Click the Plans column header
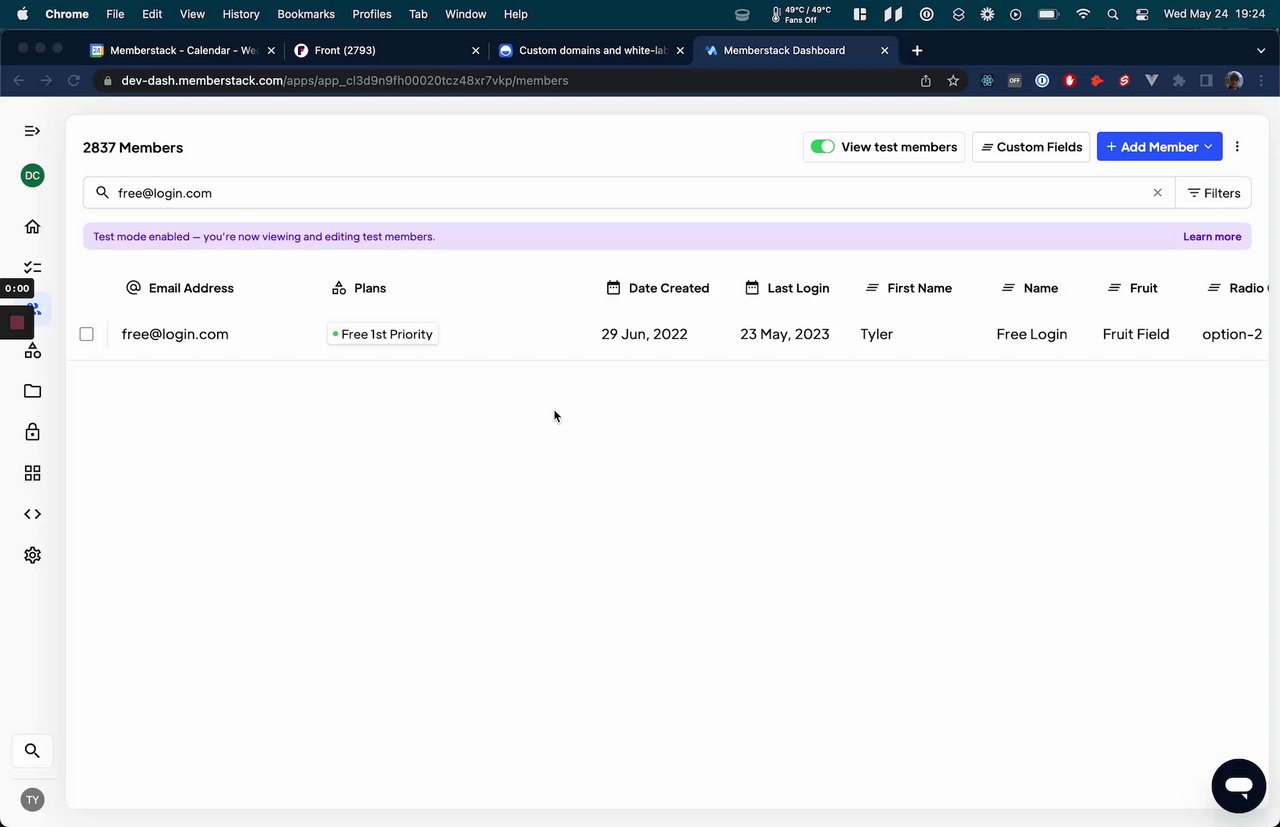The height and width of the screenshot is (827, 1280). click(358, 288)
